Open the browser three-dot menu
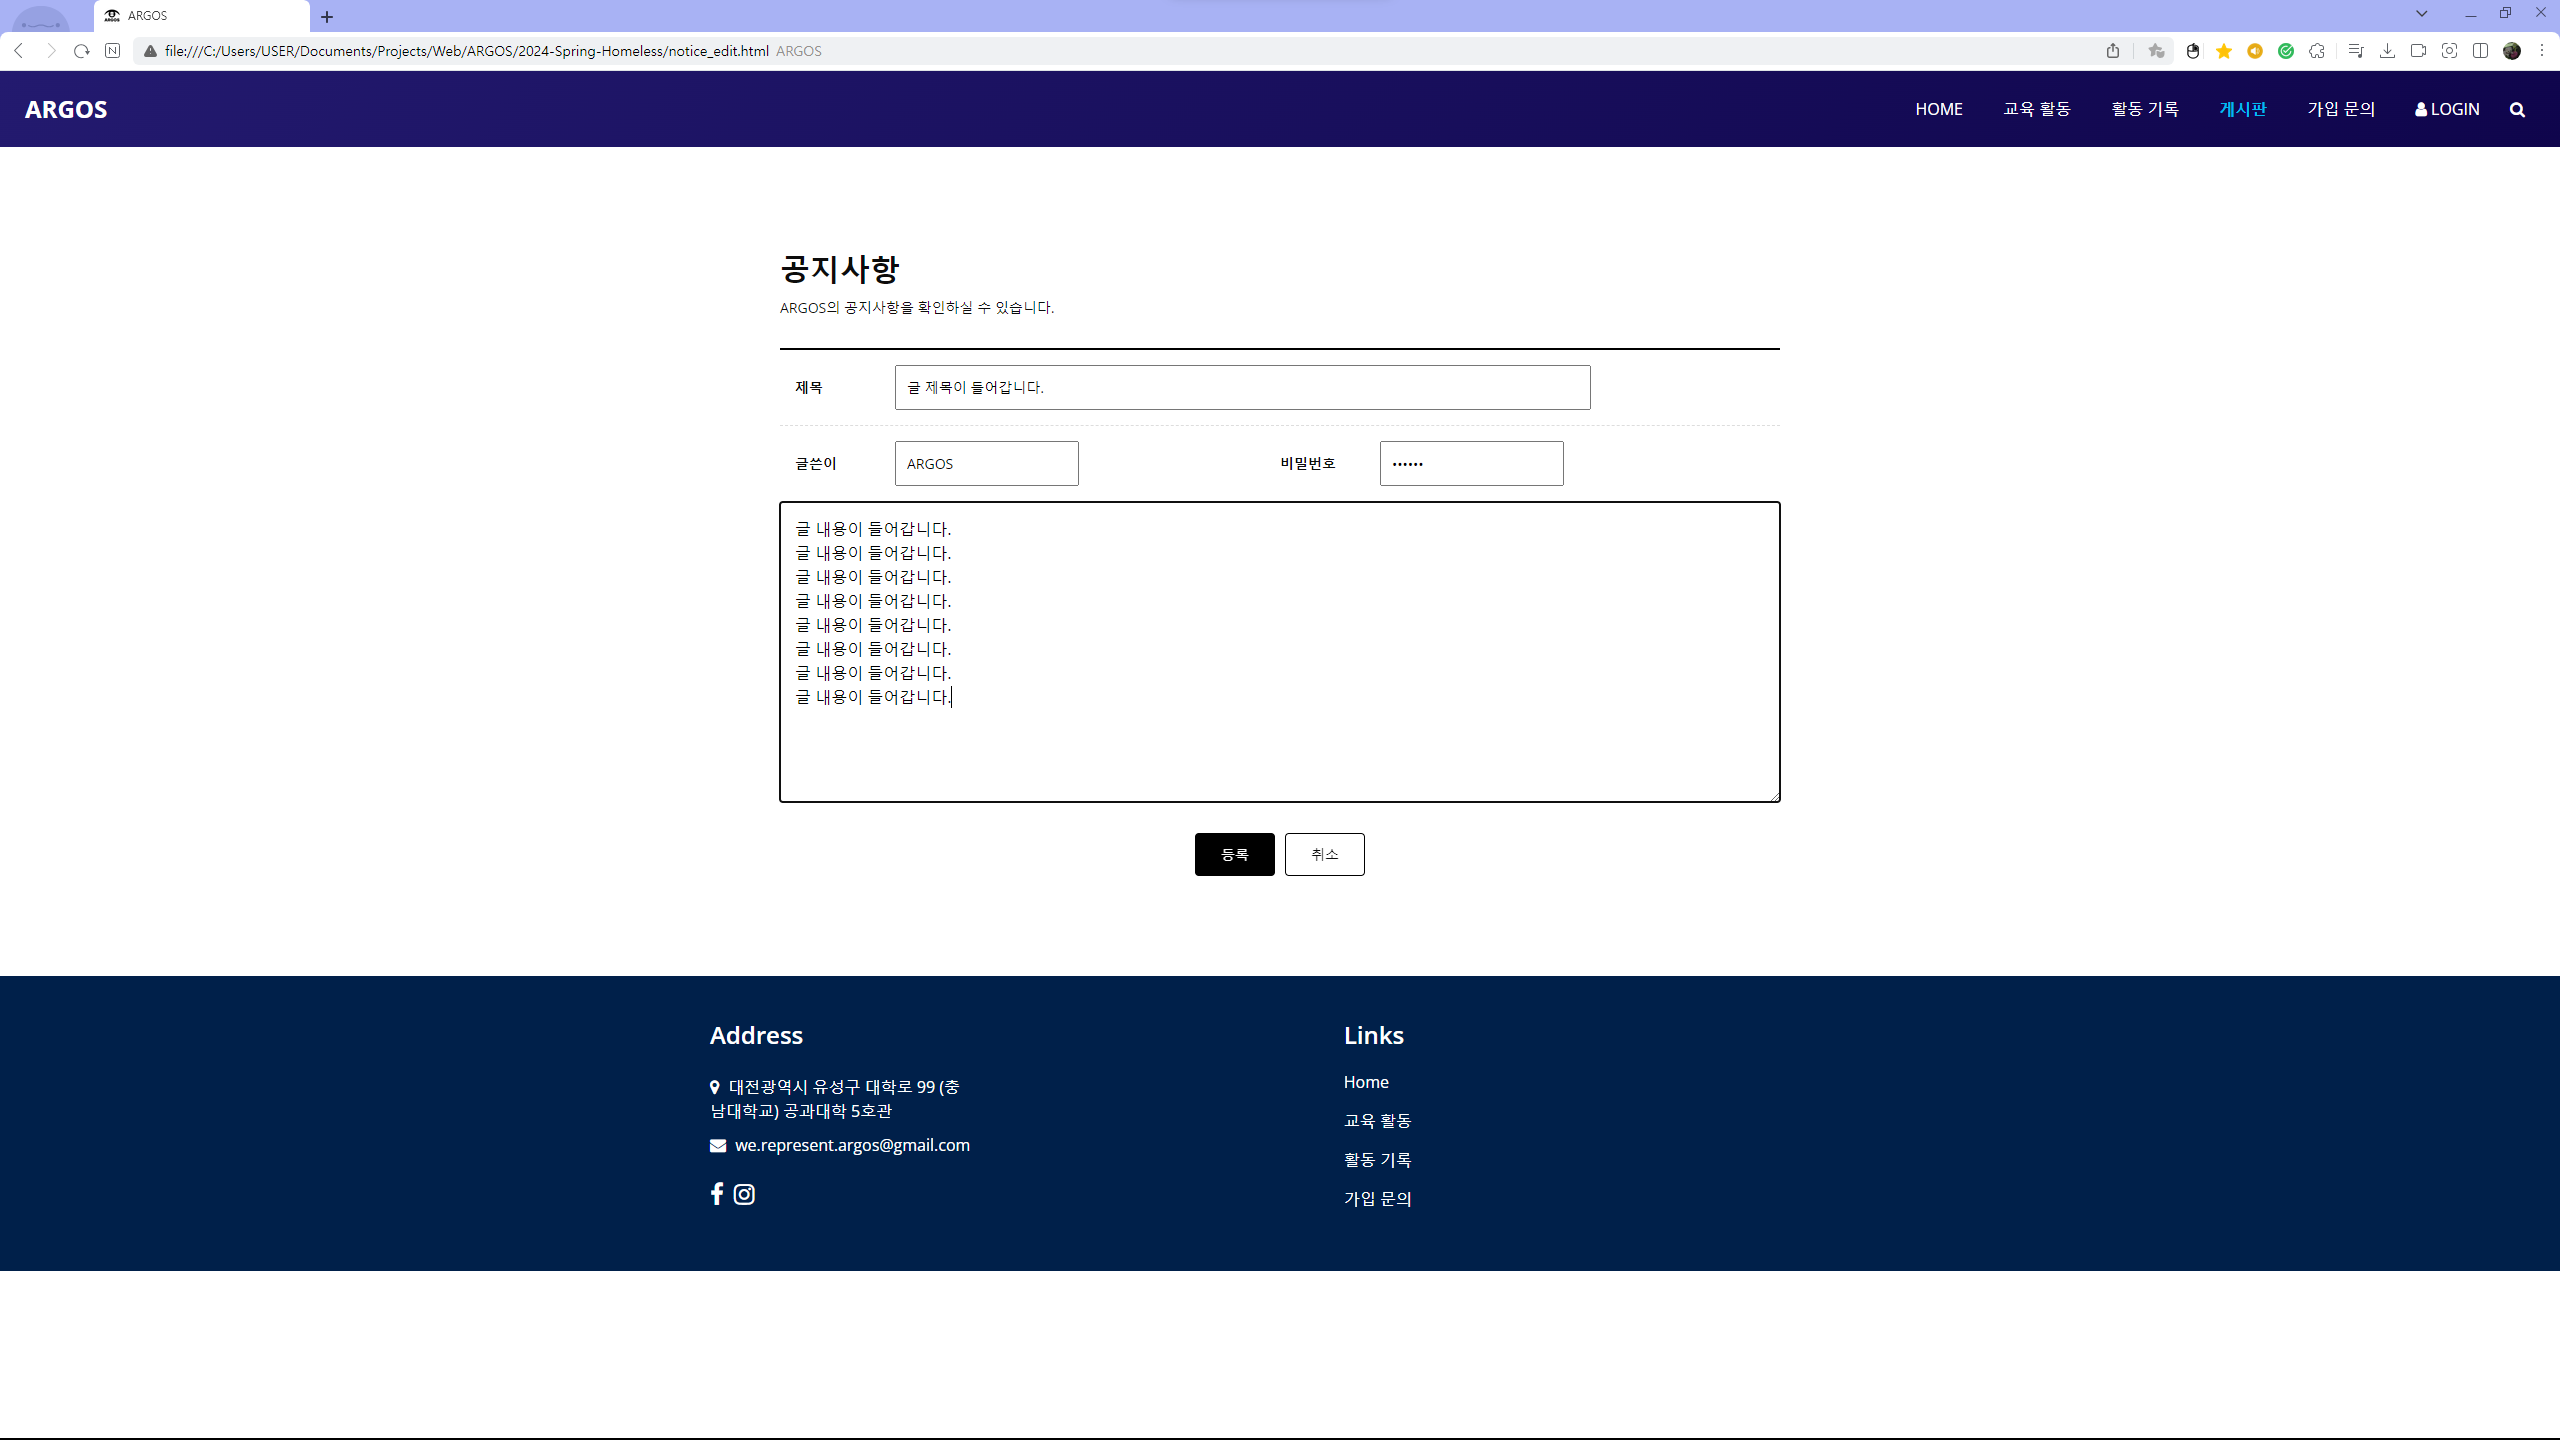Image resolution: width=2560 pixels, height=1440 pixels. [2541, 51]
